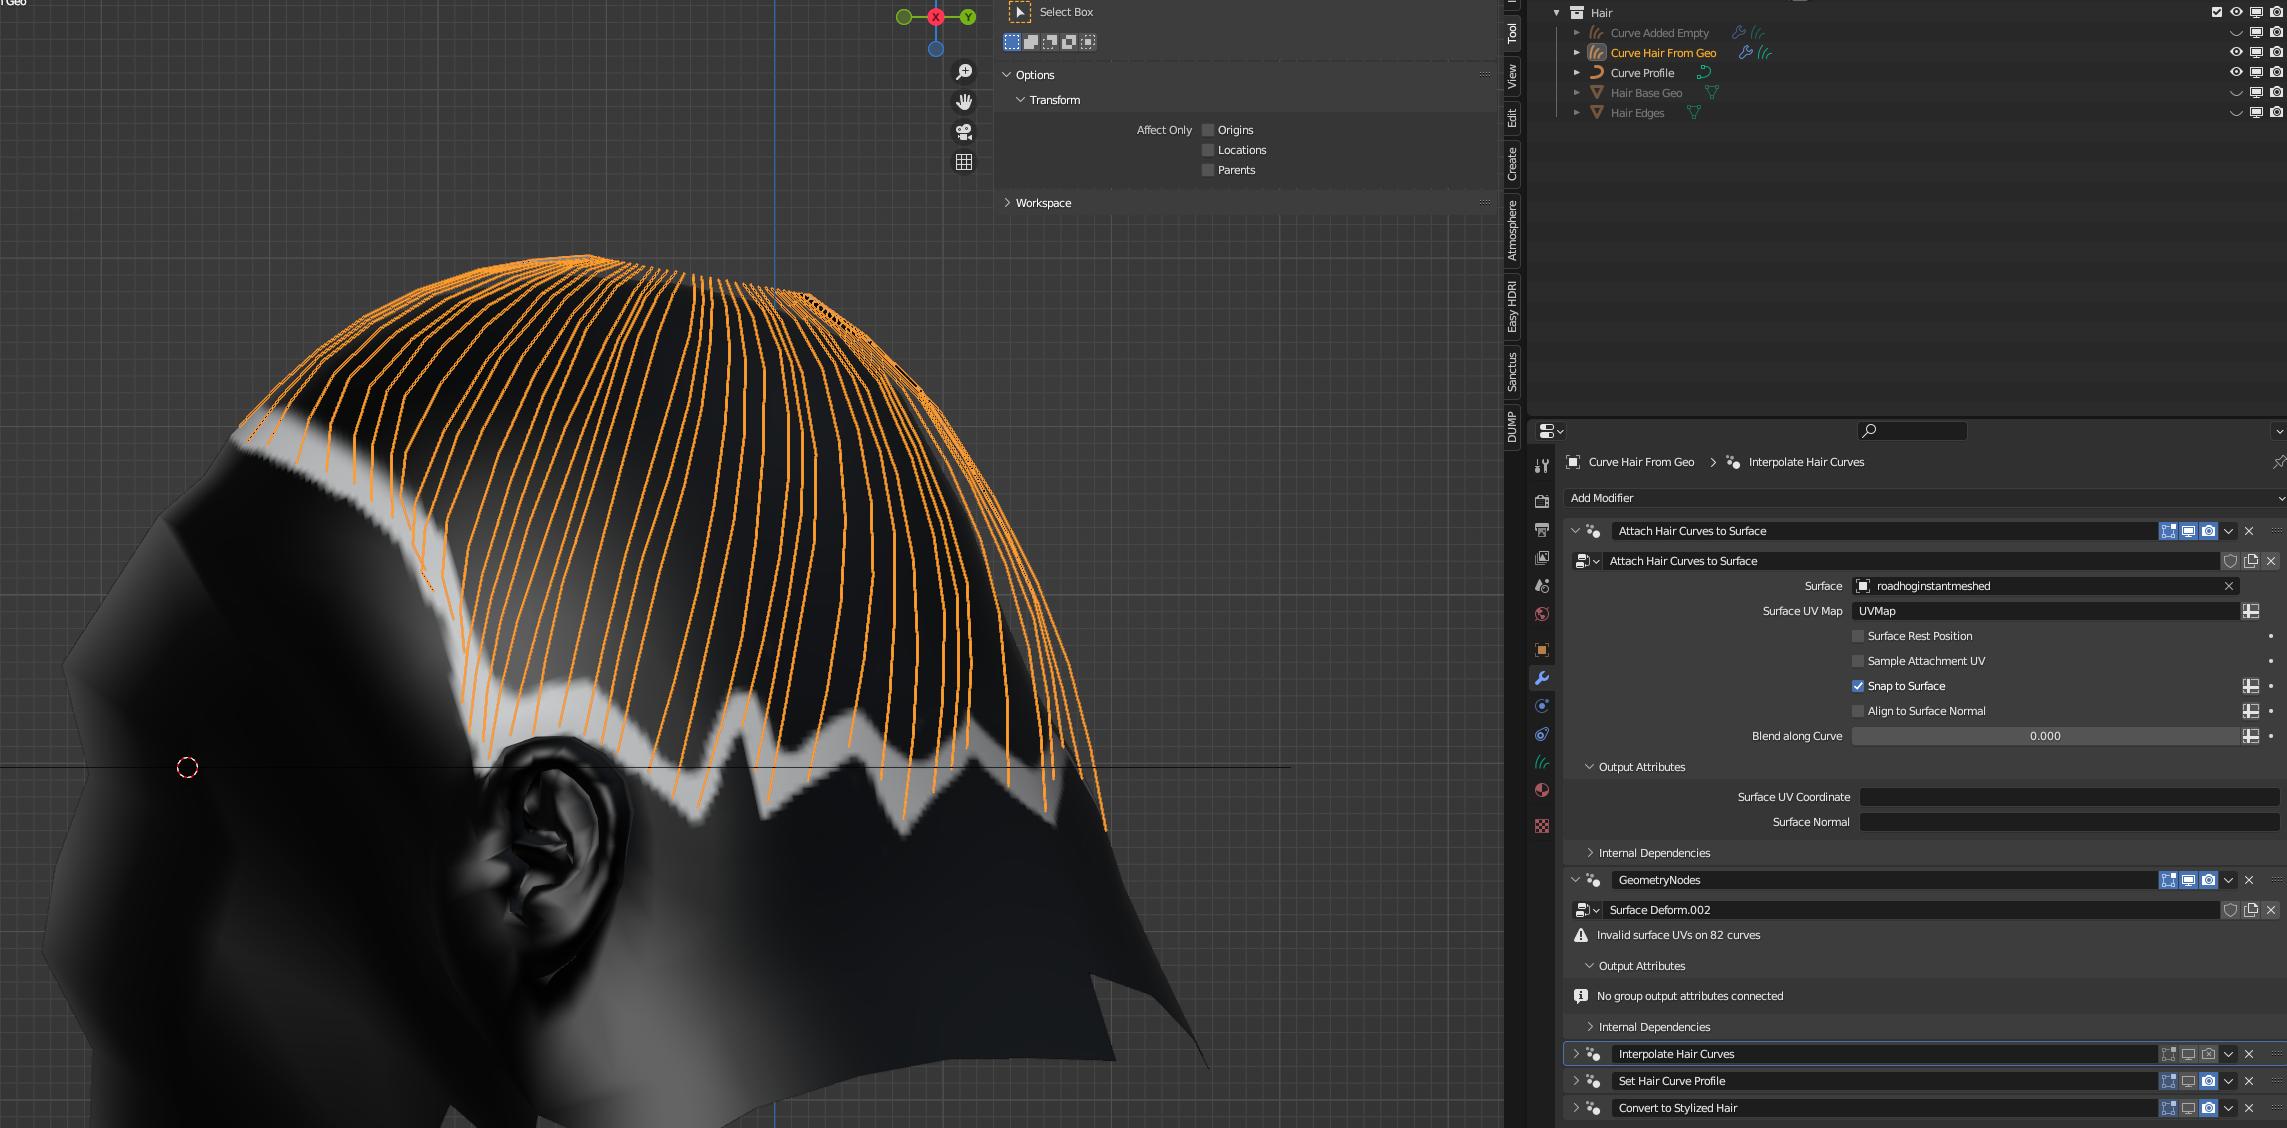This screenshot has width=2287, height=1128.
Task: Hide Curve Profile in viewport with eye toggle
Action: point(2235,72)
